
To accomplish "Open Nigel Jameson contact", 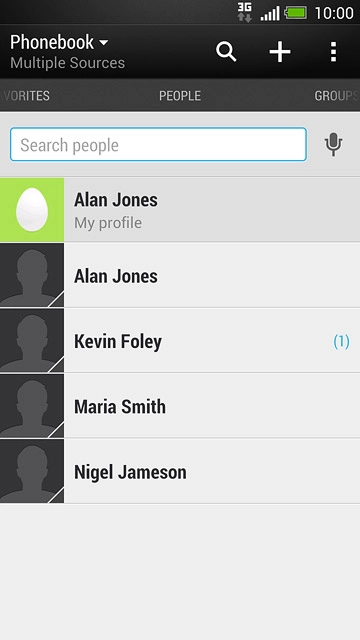I will click(180, 471).
